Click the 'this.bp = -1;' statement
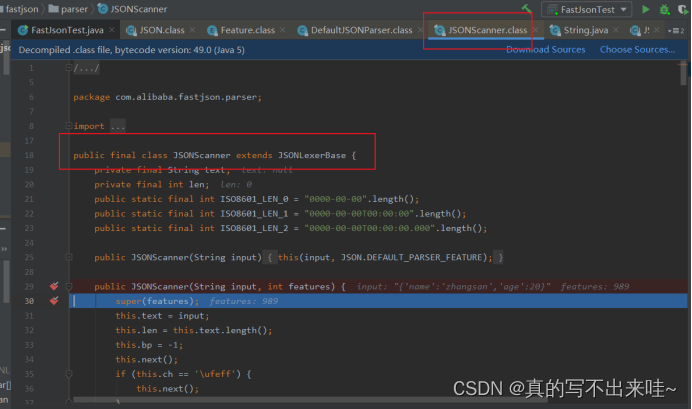The image size is (692, 409). pyautogui.click(x=149, y=345)
